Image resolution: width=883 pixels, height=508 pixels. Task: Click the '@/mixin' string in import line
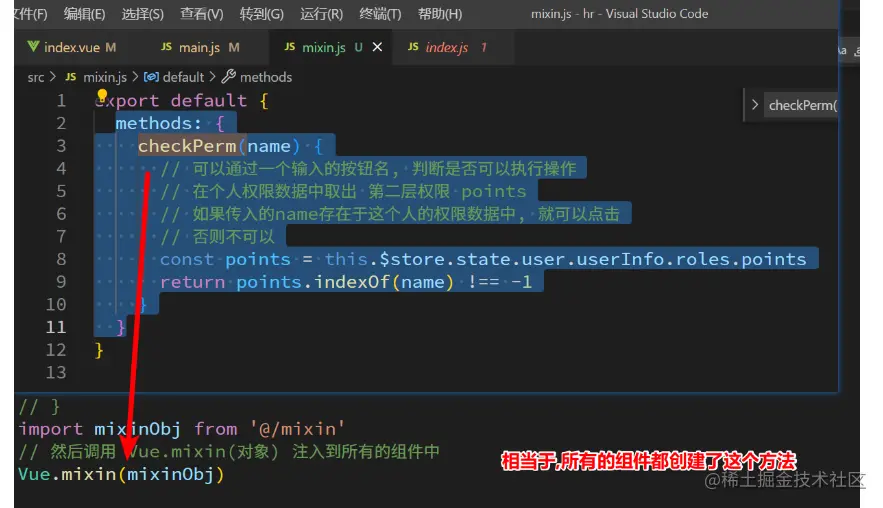tap(297, 429)
